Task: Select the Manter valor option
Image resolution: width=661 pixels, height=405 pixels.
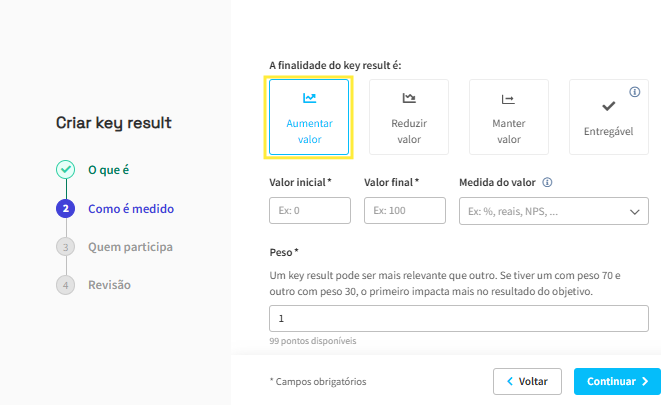Action: [509, 117]
